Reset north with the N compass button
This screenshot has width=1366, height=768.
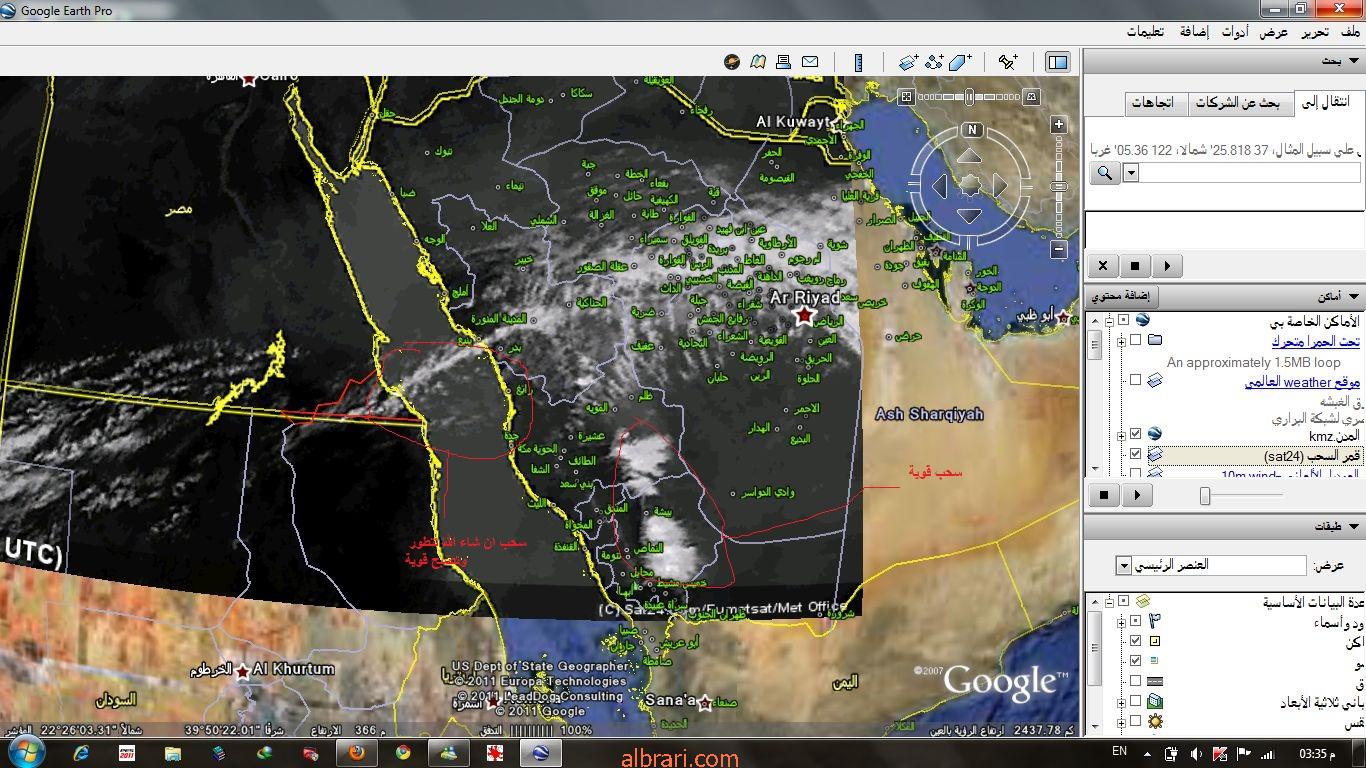click(971, 130)
